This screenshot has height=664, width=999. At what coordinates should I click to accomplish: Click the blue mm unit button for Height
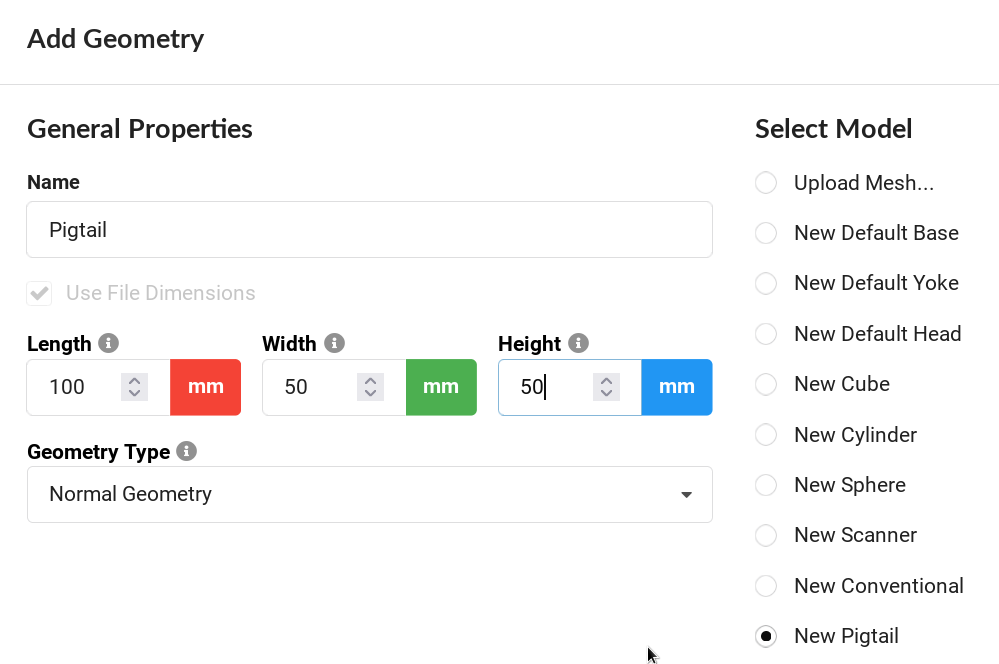pyautogui.click(x=677, y=387)
